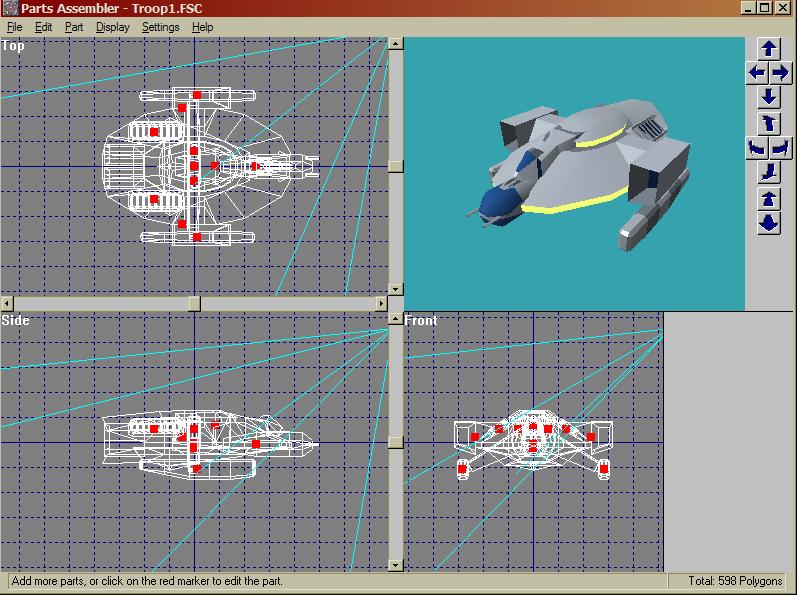Select rightmost red part marker in Top view
The image size is (800, 600).
click(254, 167)
